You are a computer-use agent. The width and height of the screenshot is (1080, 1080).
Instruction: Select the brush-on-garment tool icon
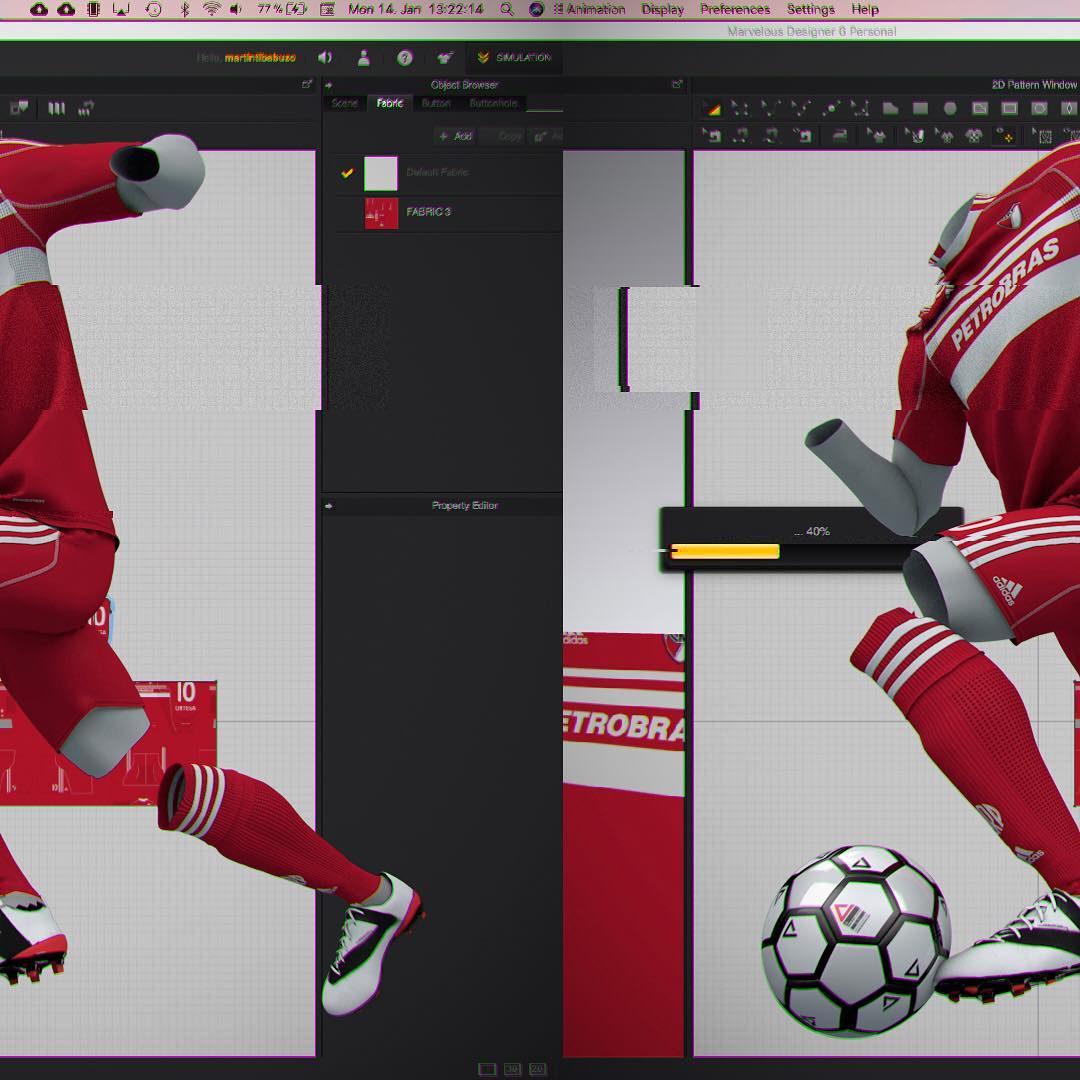pyautogui.click(x=913, y=136)
